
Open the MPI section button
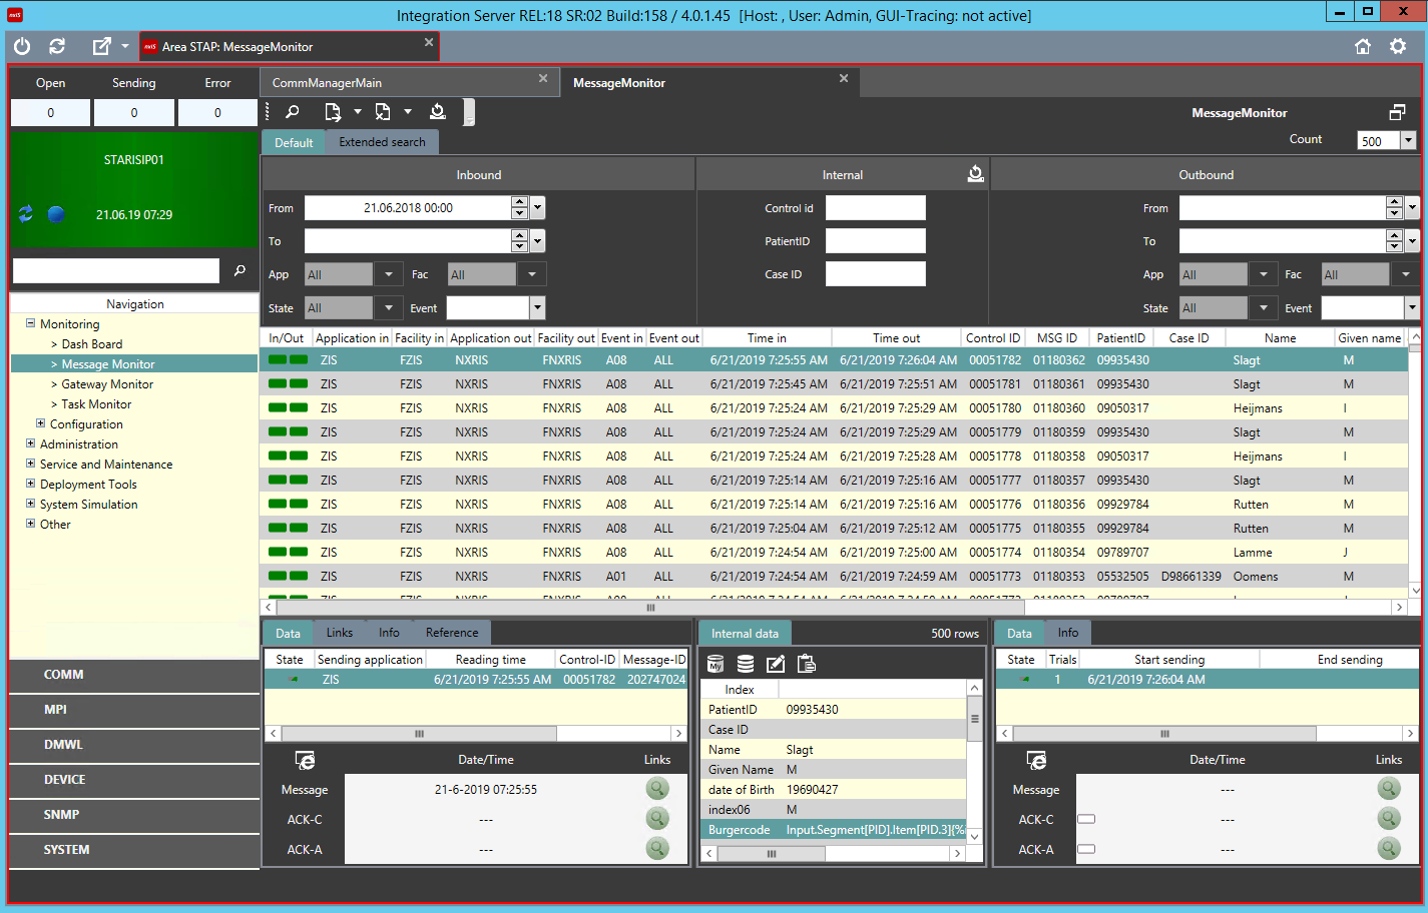(134, 710)
